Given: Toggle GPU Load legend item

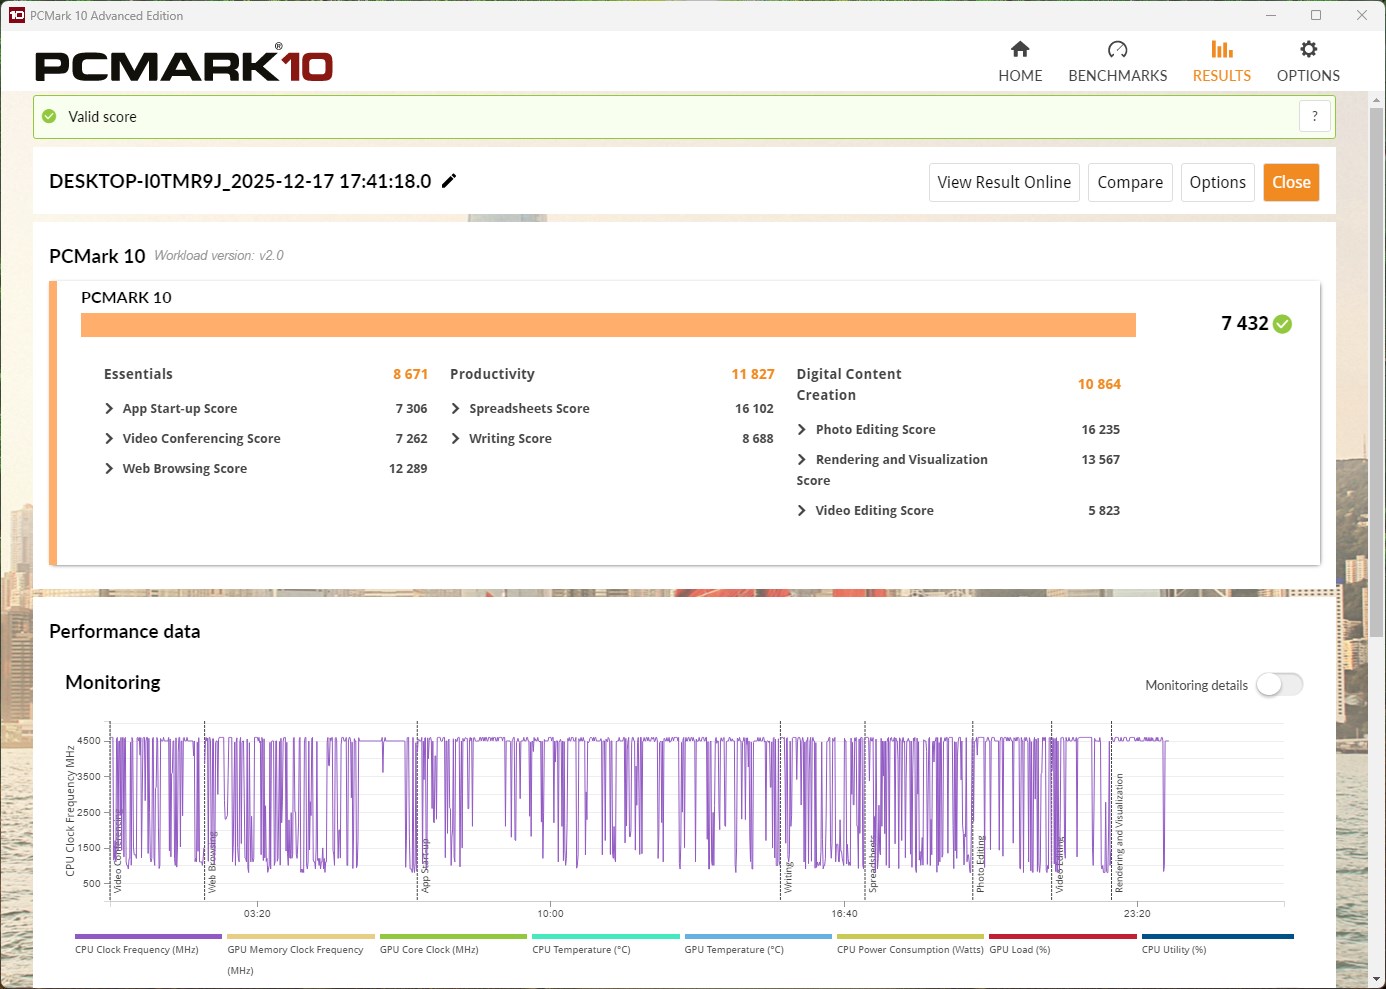Looking at the screenshot, I should 1020,949.
